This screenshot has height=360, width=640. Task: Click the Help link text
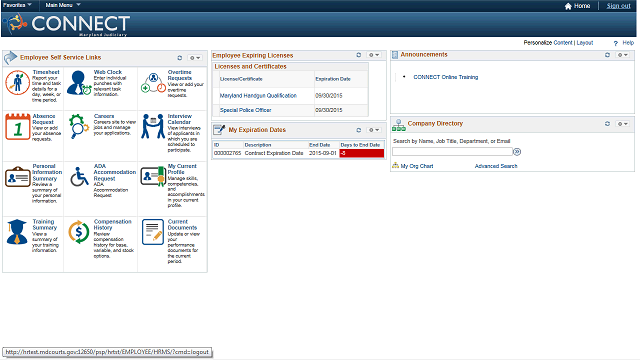(628, 42)
